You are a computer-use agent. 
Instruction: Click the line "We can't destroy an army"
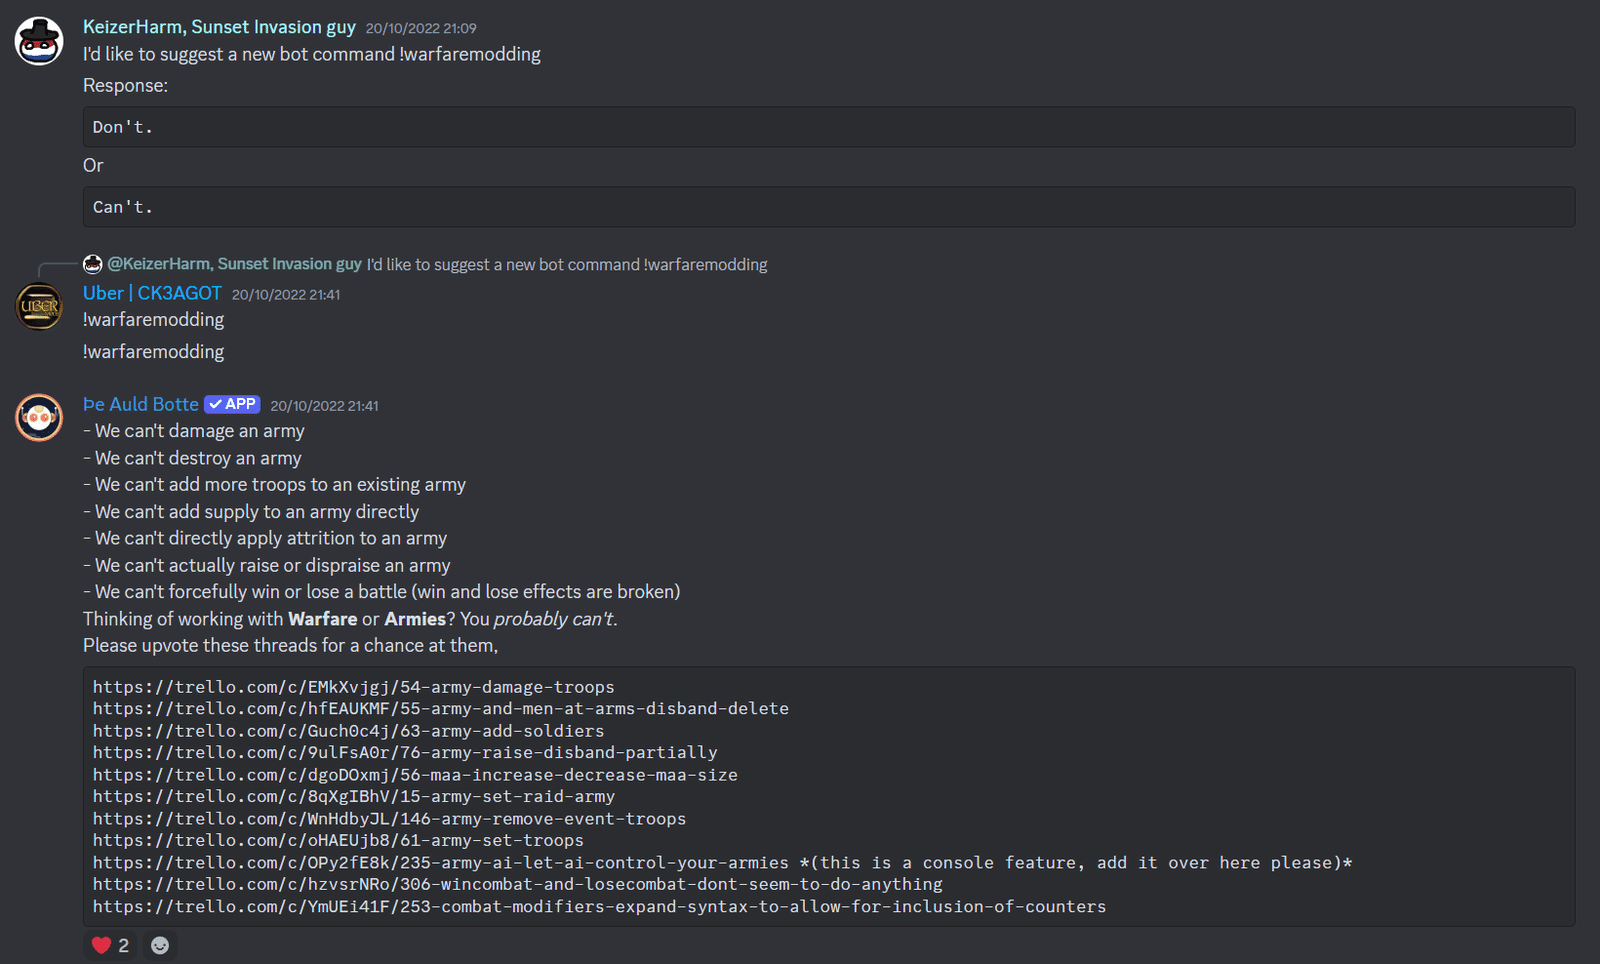192,458
